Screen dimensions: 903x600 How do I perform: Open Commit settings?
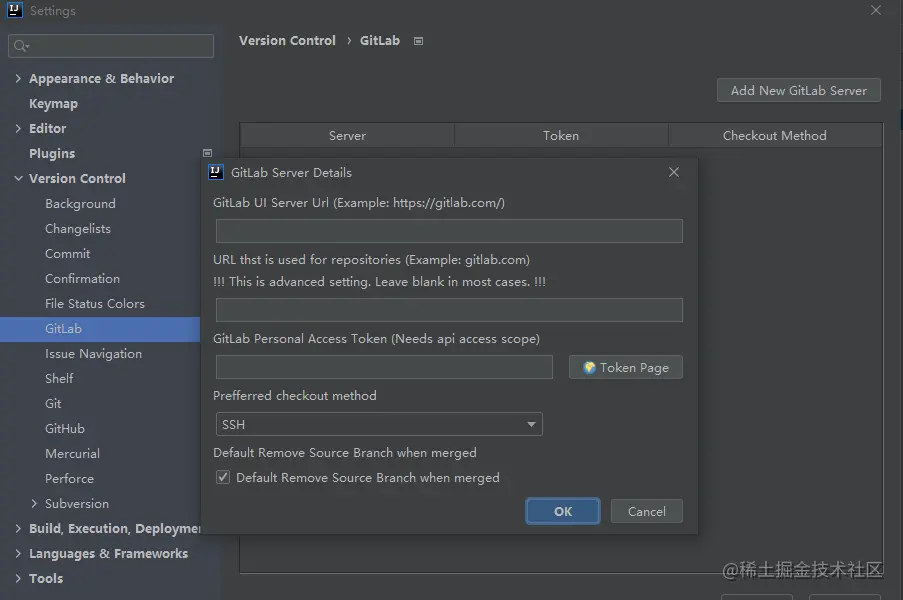tap(67, 253)
